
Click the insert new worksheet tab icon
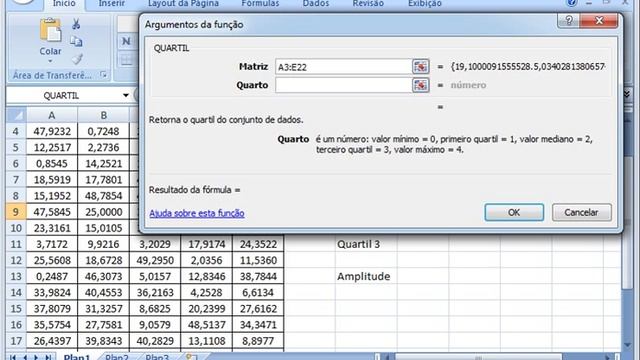click(x=190, y=356)
